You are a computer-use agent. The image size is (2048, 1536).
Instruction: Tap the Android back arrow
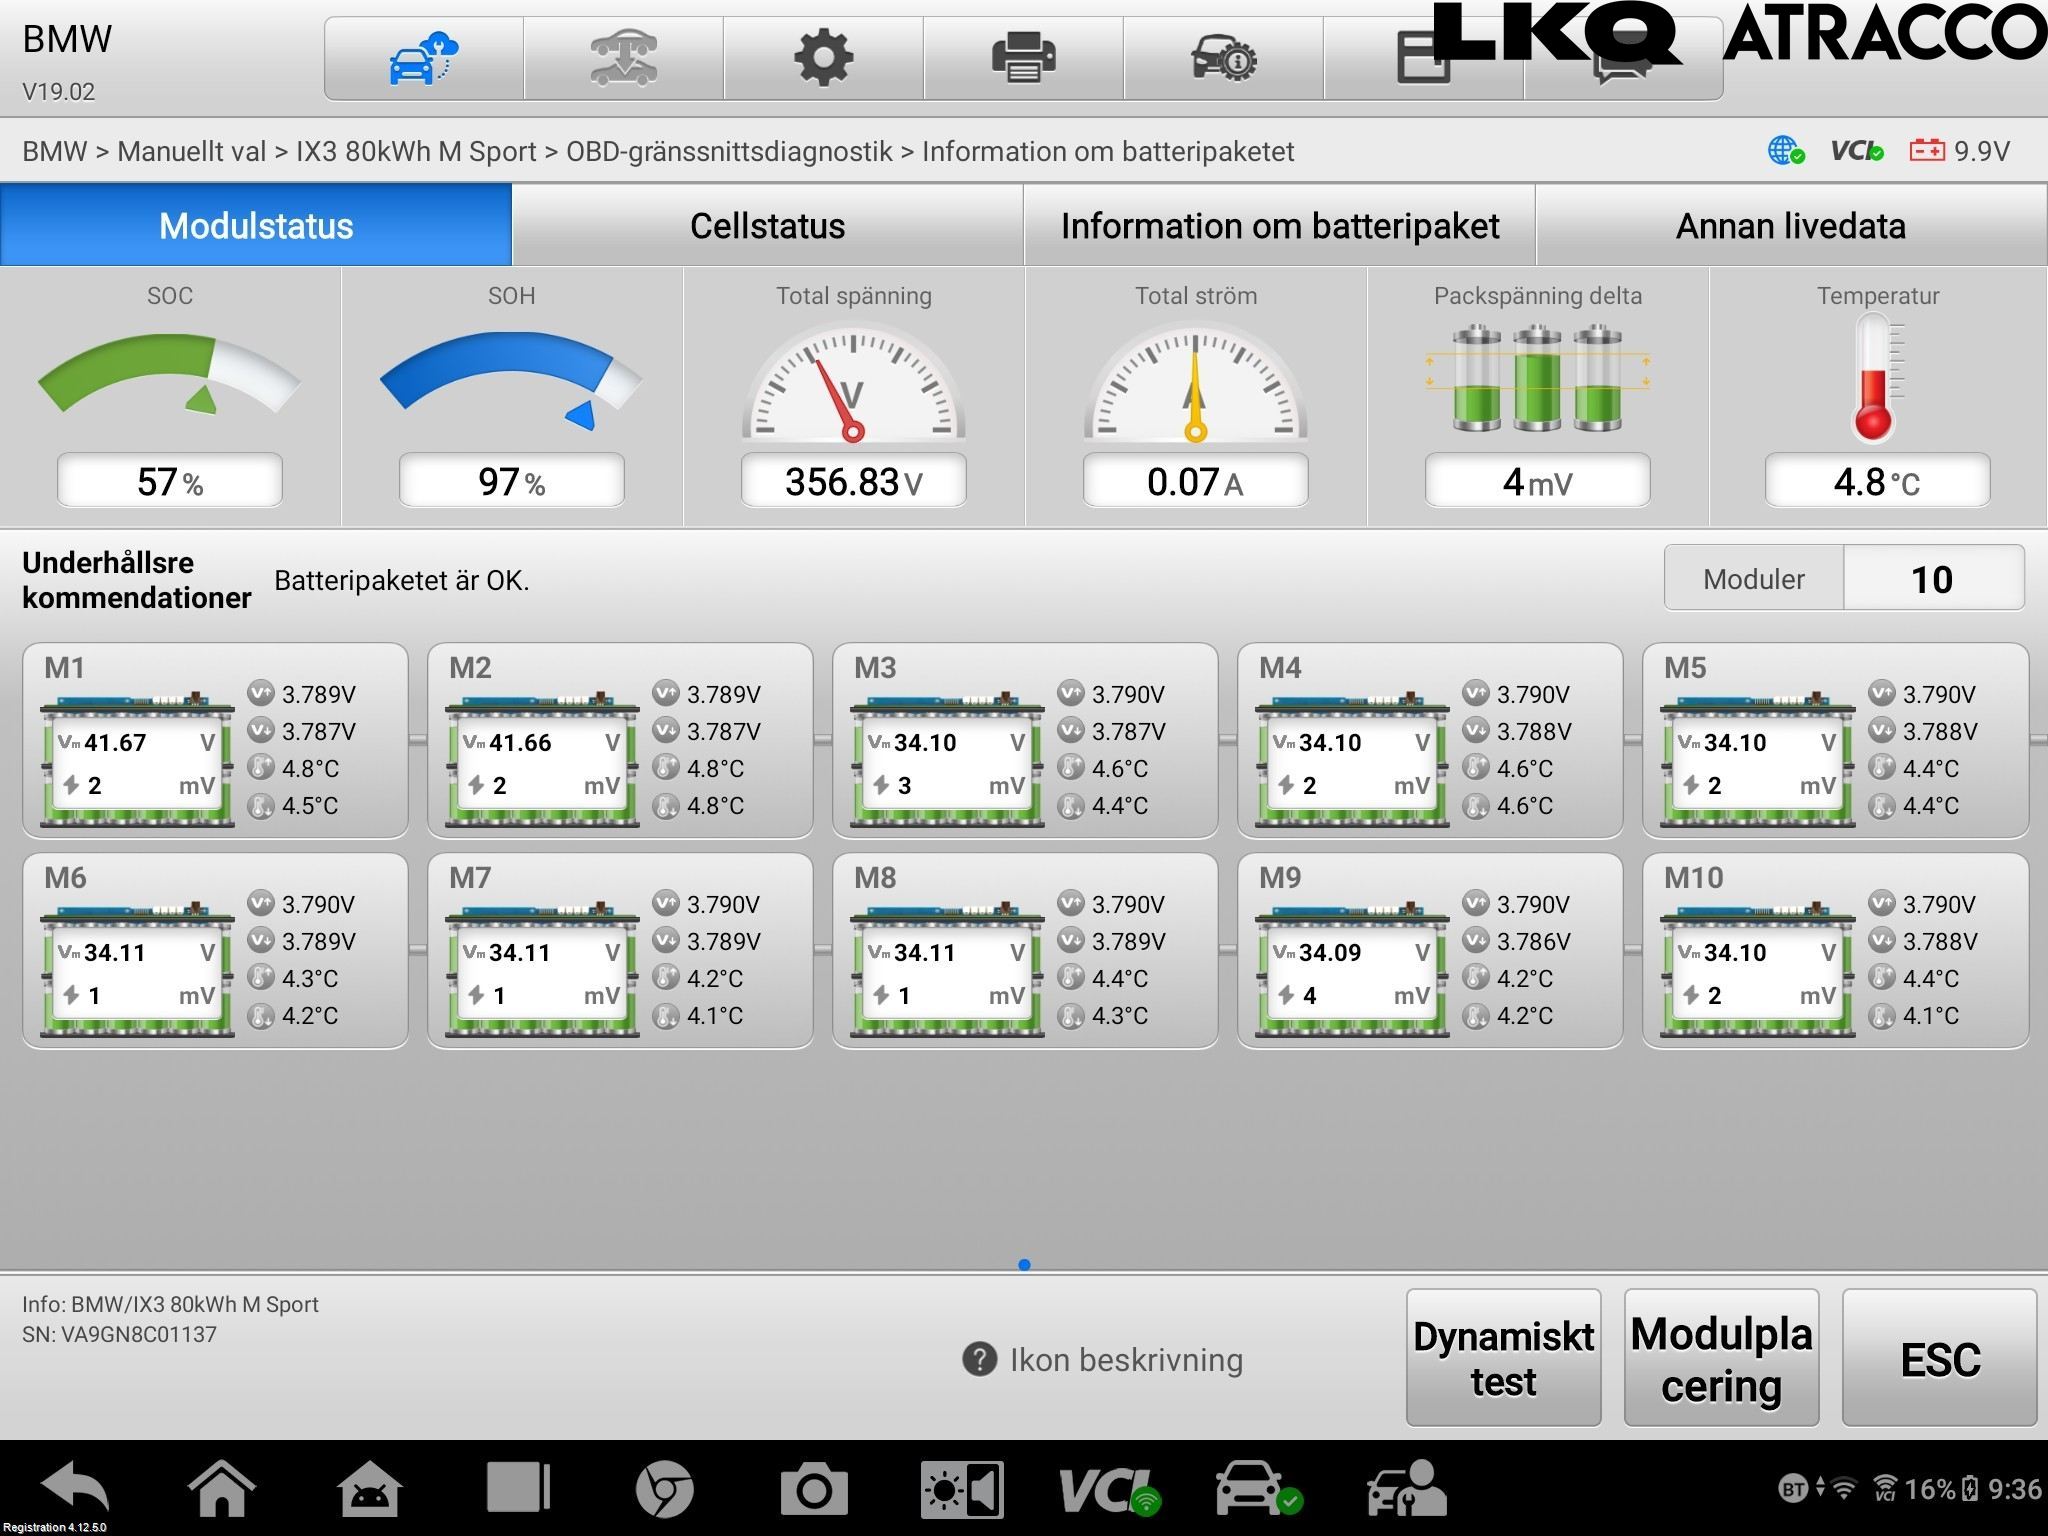[75, 1490]
